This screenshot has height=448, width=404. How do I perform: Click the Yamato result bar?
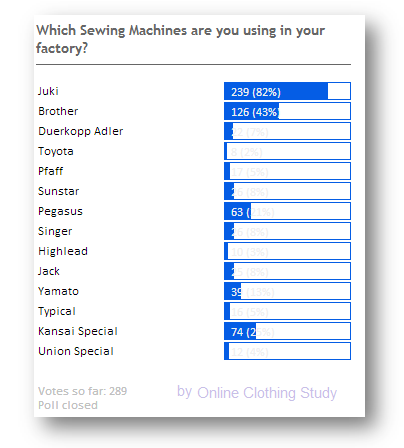287,291
